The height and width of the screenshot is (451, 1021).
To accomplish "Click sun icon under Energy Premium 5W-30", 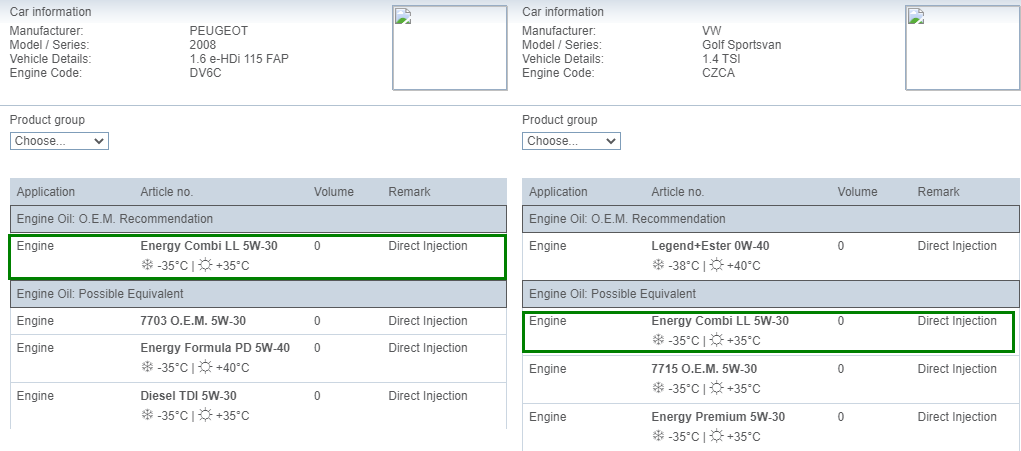I will [x=716, y=436].
